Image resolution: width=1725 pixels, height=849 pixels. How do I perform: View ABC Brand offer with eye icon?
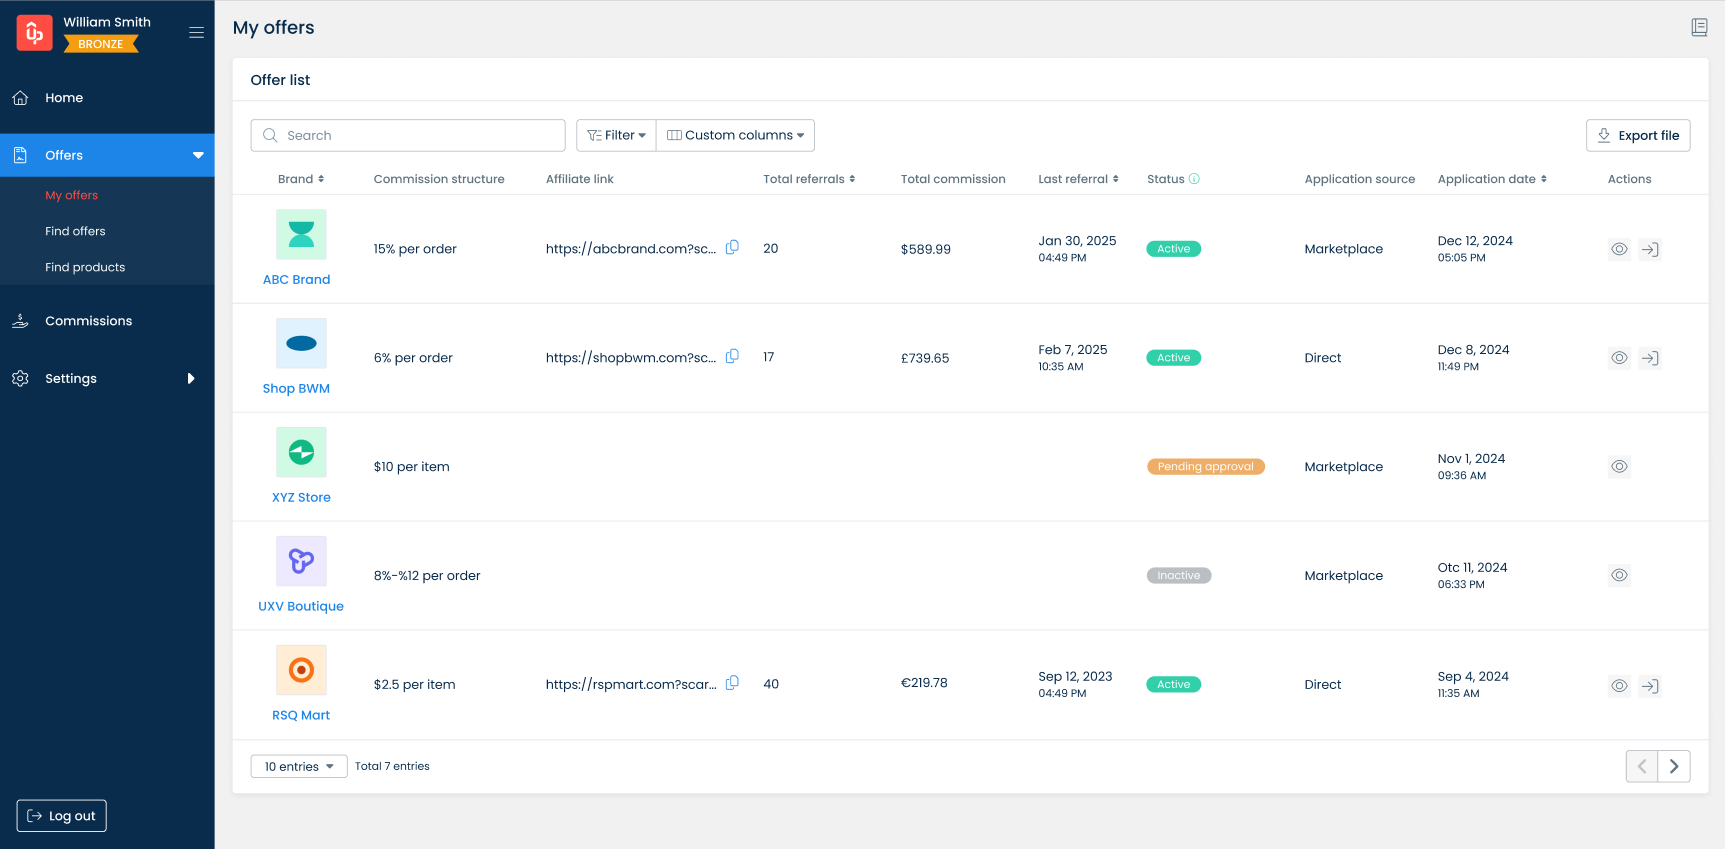point(1619,250)
